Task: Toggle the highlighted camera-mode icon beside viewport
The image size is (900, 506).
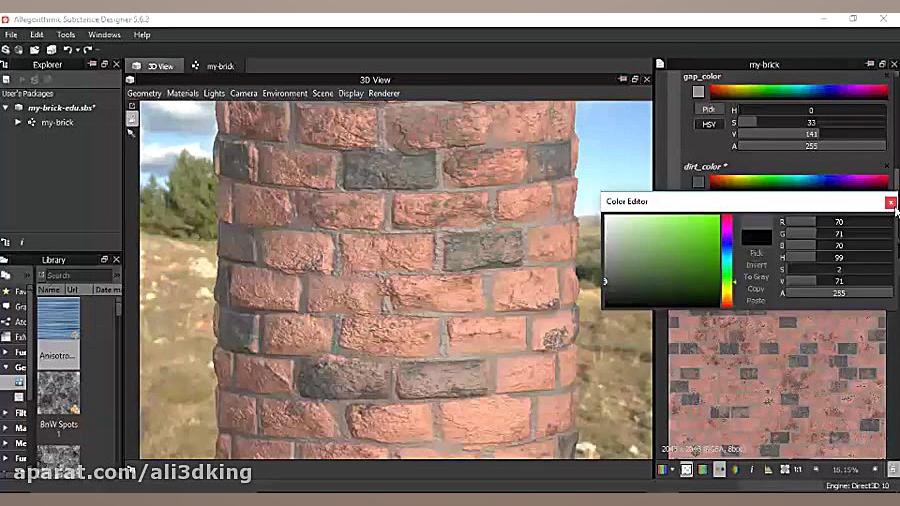Action: [132, 118]
